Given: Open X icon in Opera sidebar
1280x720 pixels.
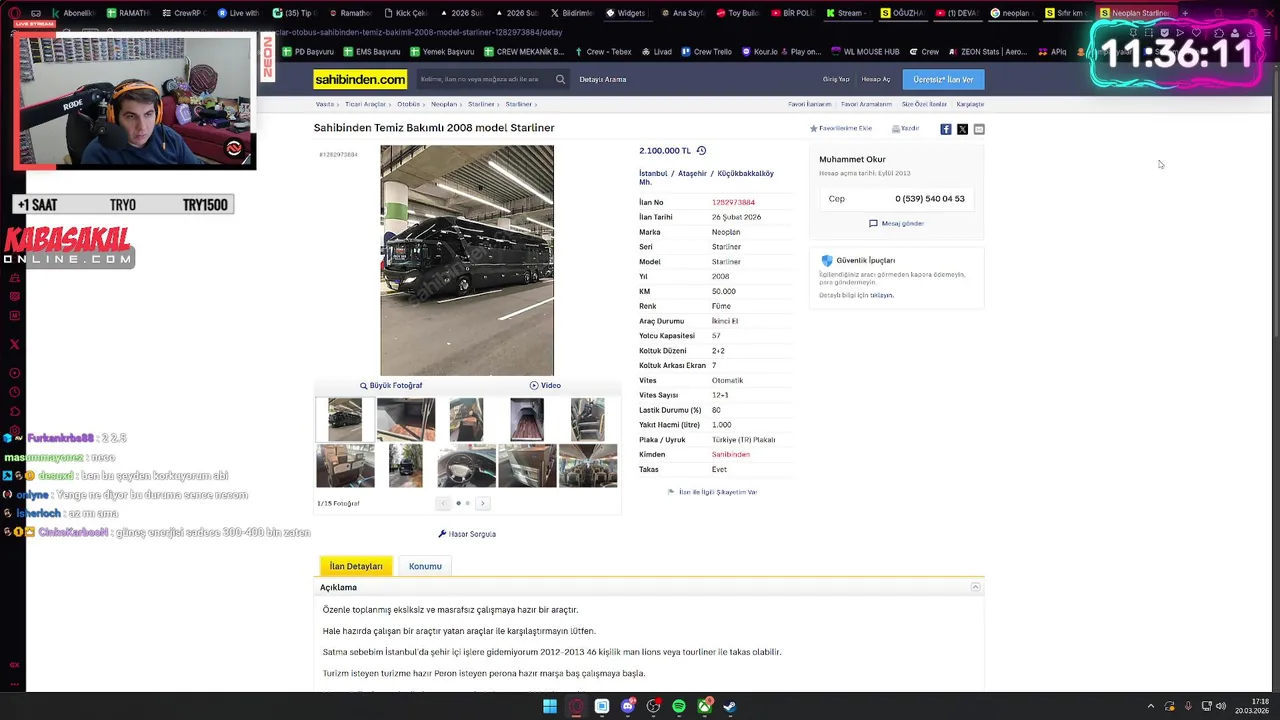Looking at the screenshot, I should pyautogui.click(x=14, y=344).
